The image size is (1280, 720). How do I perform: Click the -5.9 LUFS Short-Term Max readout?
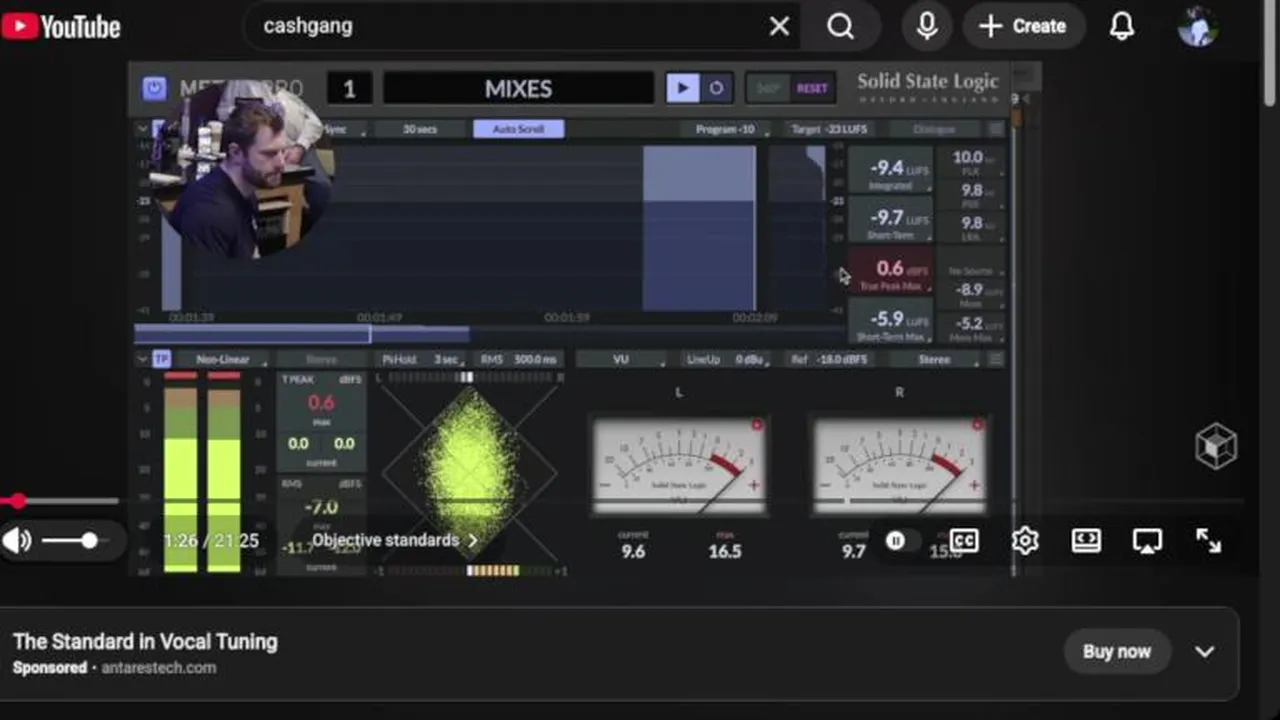point(890,322)
